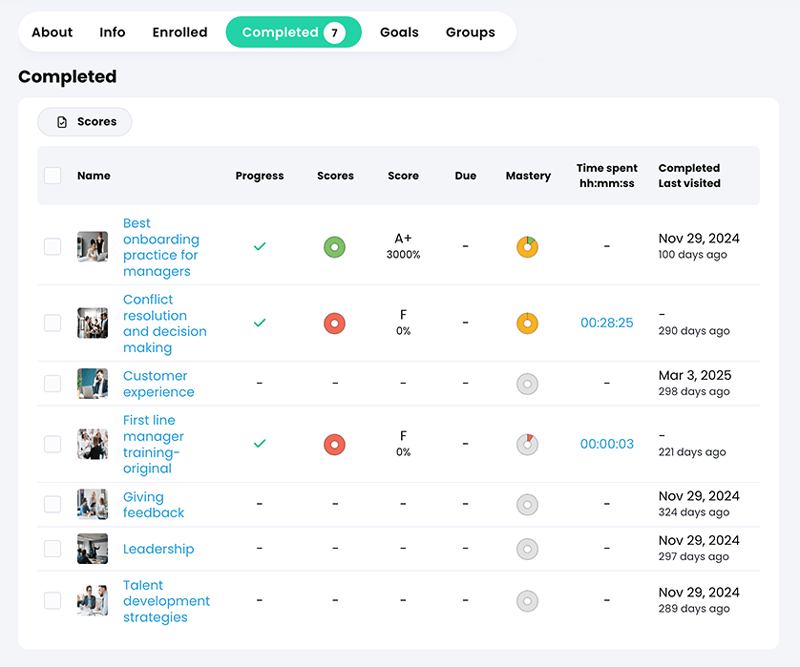Click the 00:28:25 time spent link
The width and height of the screenshot is (800, 667).
[x=606, y=323]
